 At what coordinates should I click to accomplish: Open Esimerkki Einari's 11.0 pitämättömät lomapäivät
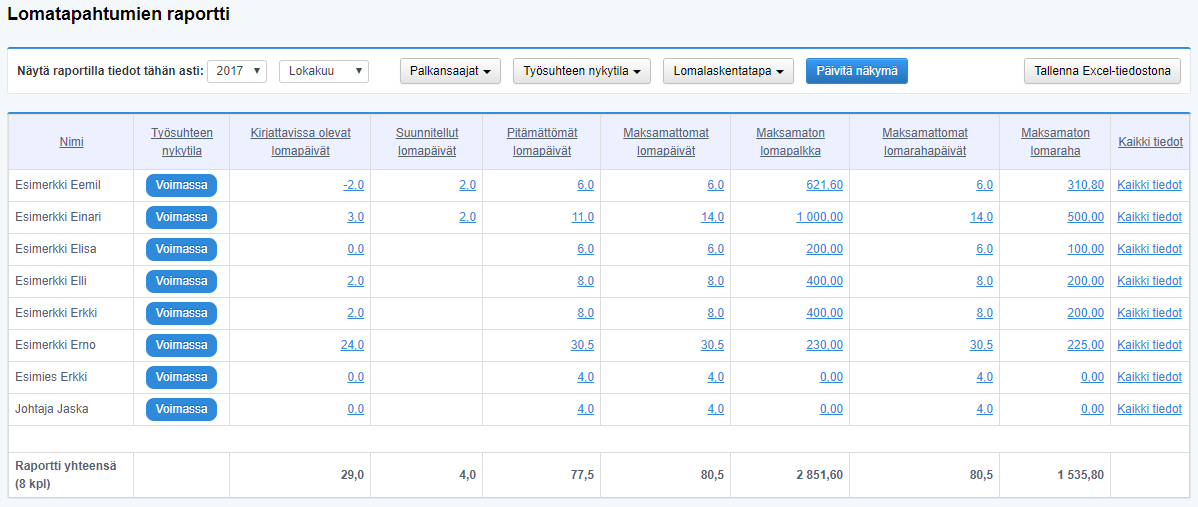[584, 217]
